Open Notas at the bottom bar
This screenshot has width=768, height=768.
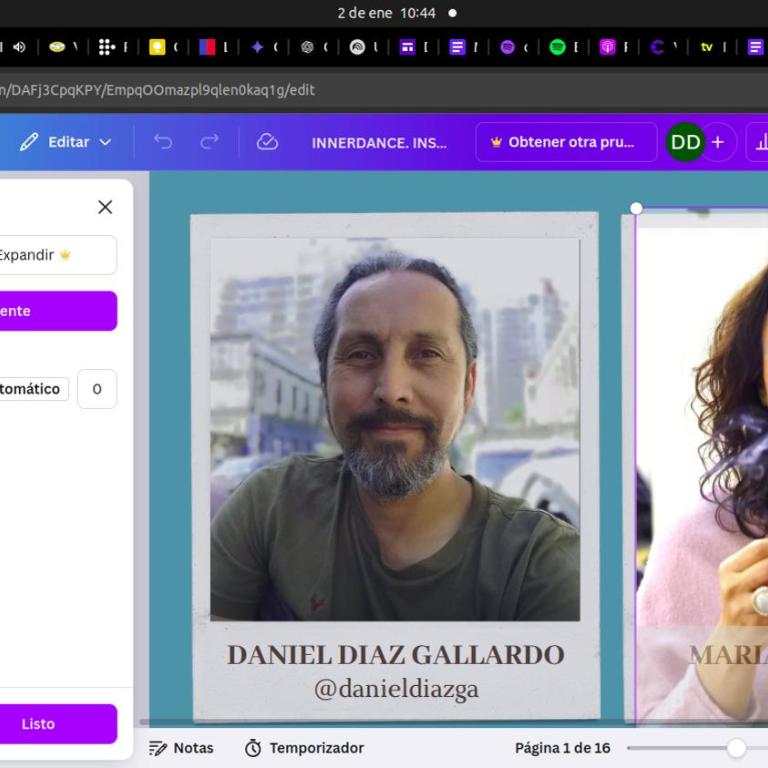(181, 748)
